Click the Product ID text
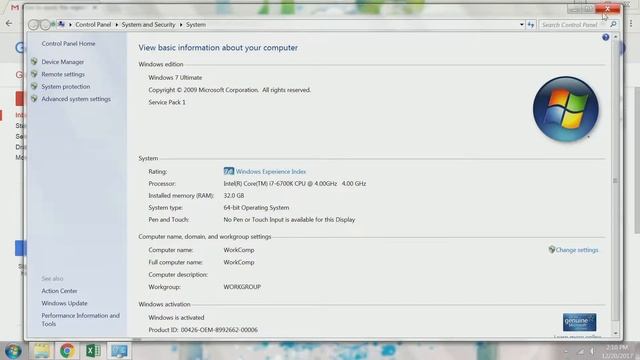This screenshot has width=640, height=360. (x=203, y=330)
